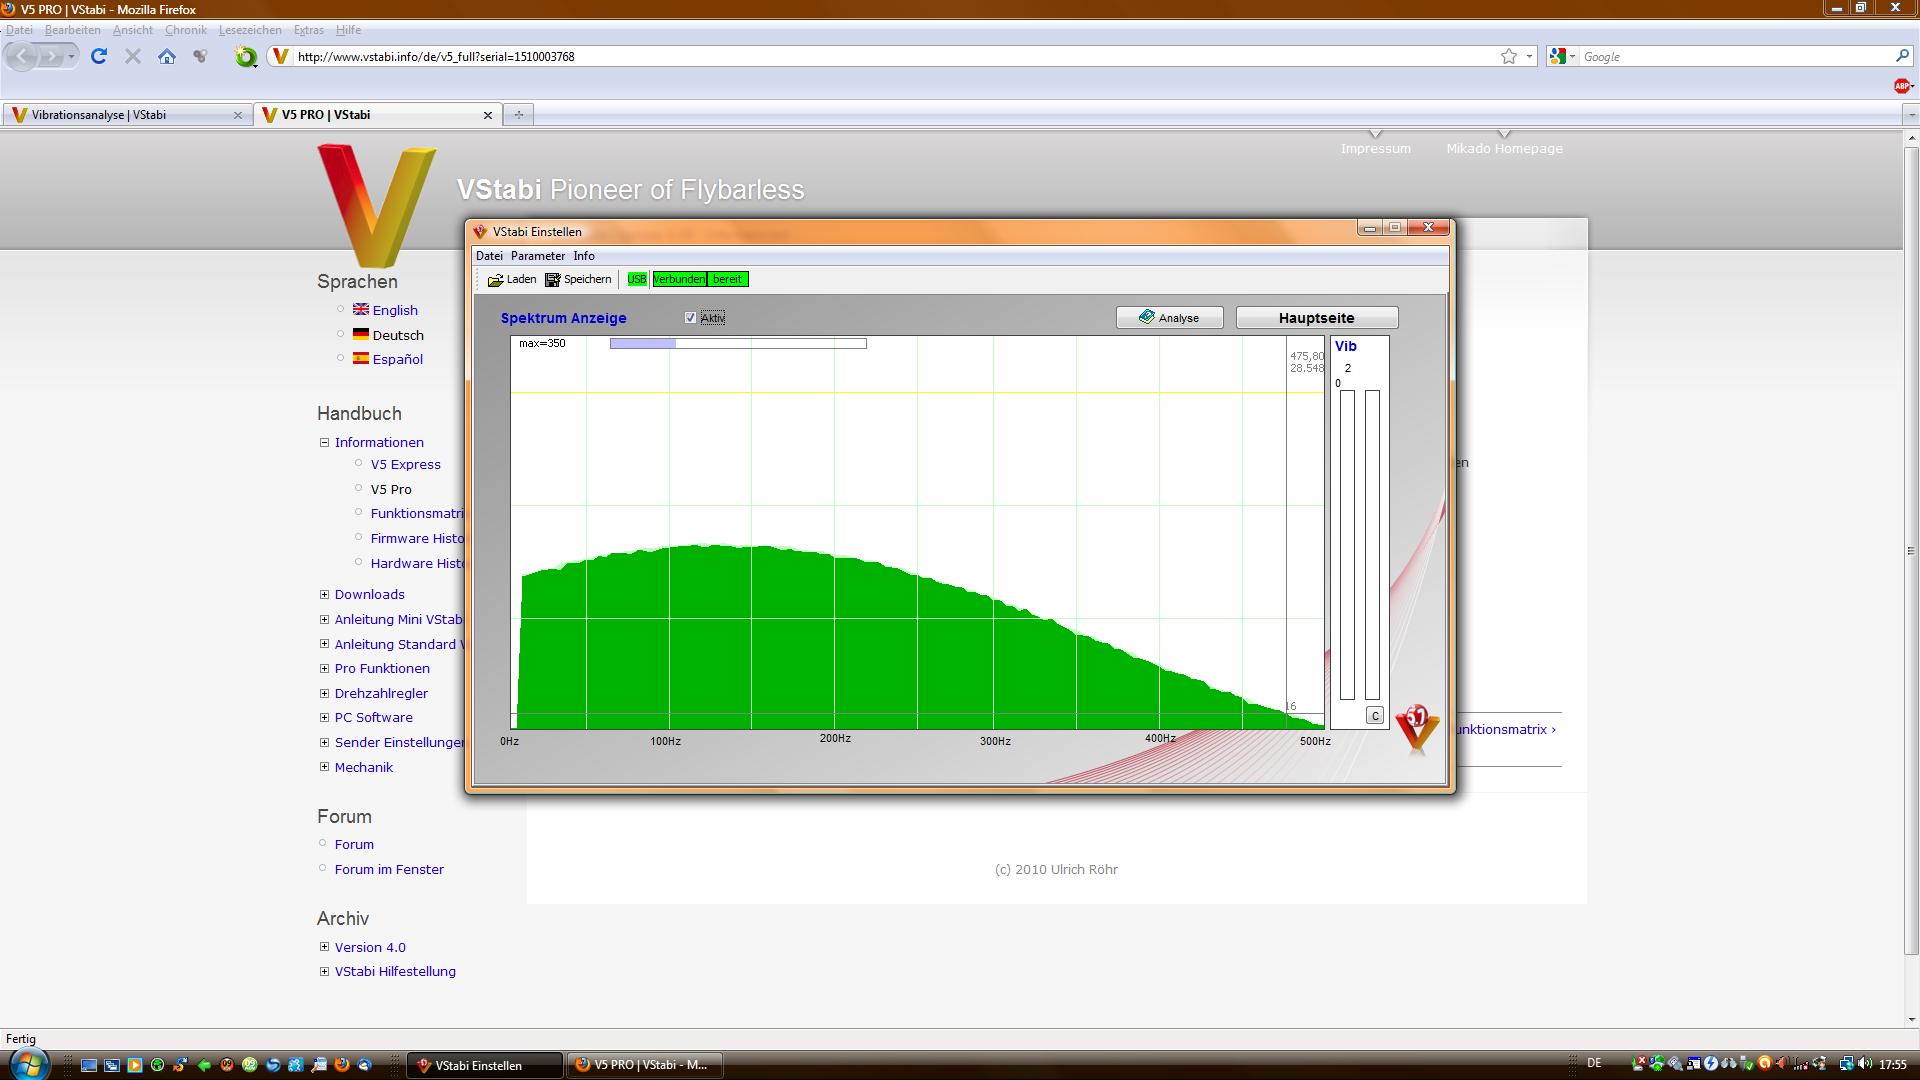Click the DE language indicator in the taskbar
This screenshot has height=1080, width=1920.
click(x=1594, y=1063)
